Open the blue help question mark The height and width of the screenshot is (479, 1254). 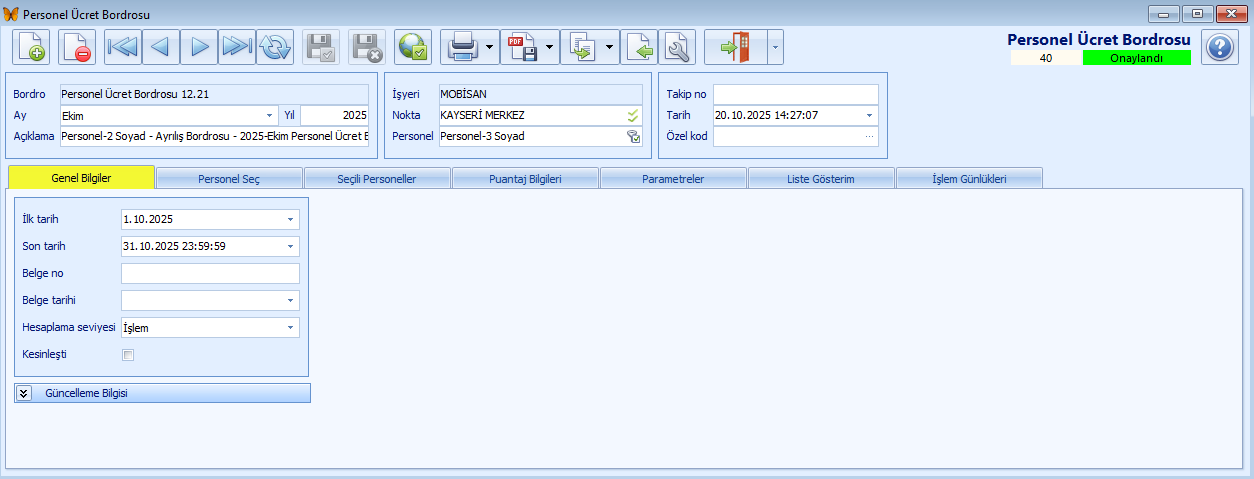[x=1219, y=47]
